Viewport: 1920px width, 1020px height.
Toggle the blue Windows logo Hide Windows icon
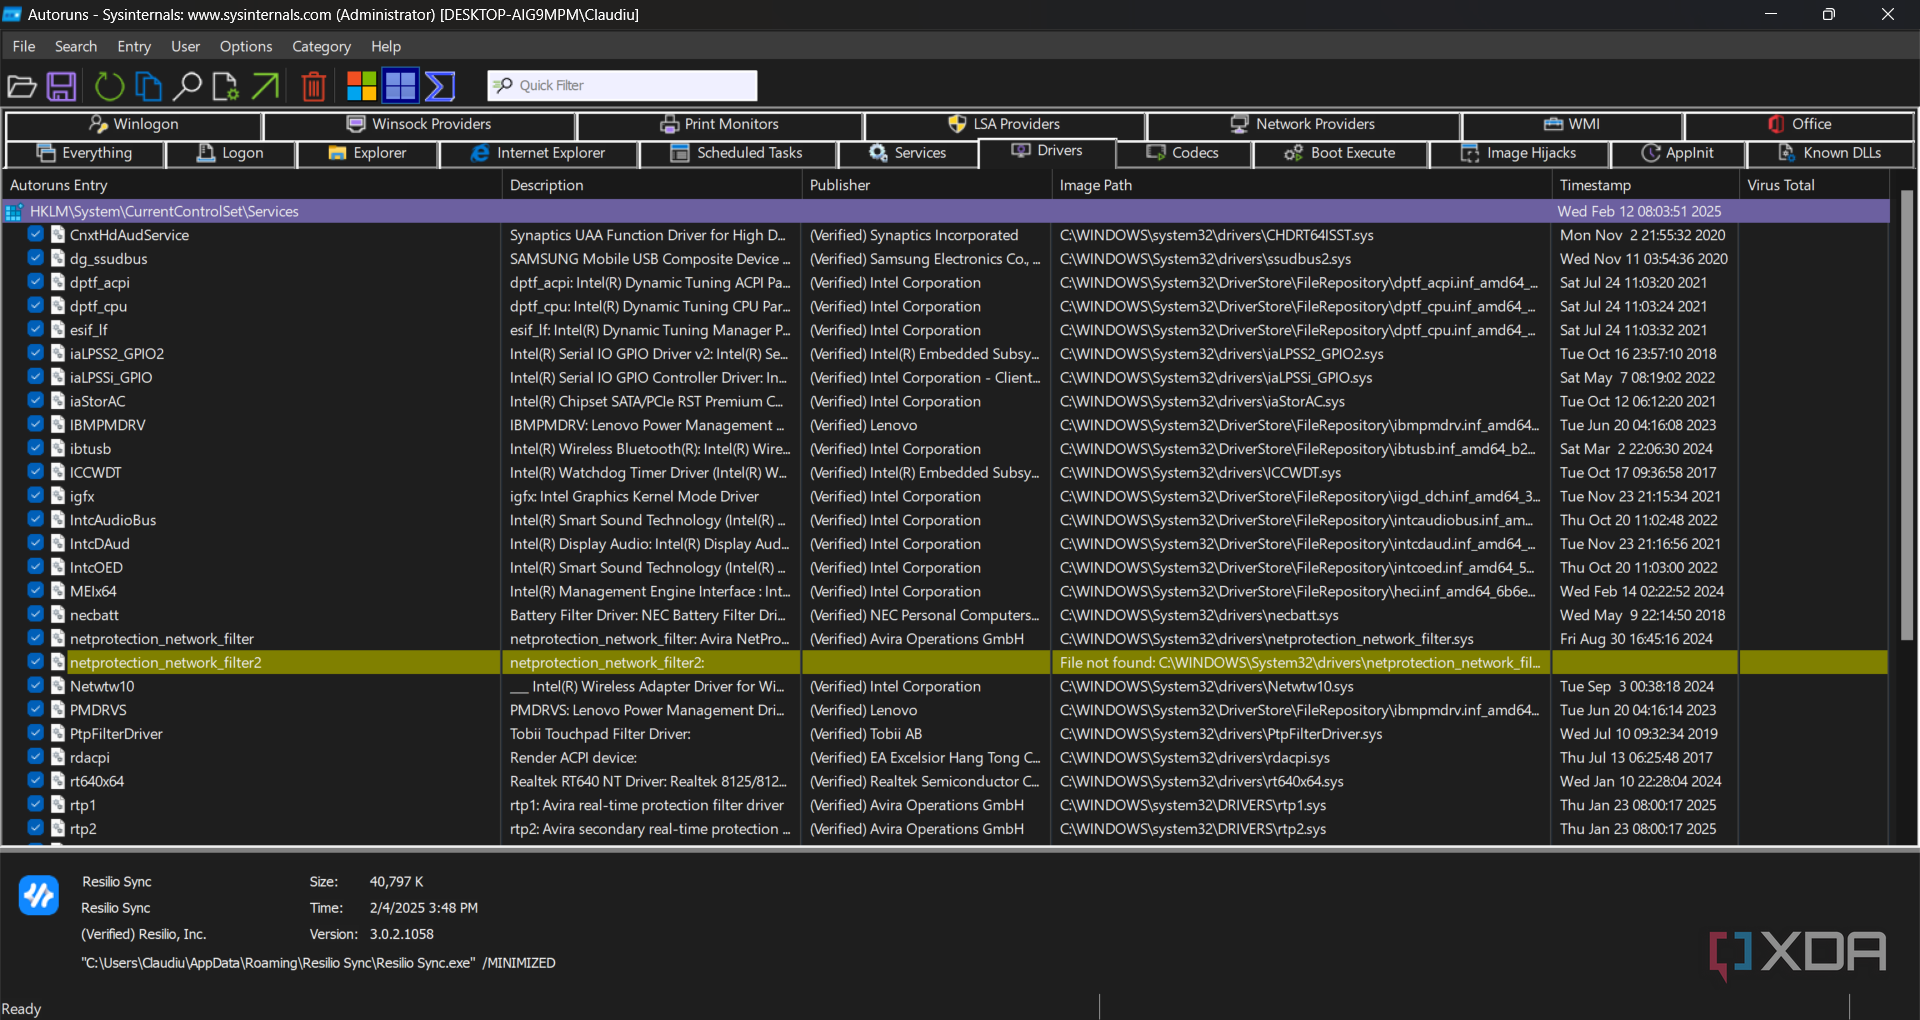click(400, 86)
